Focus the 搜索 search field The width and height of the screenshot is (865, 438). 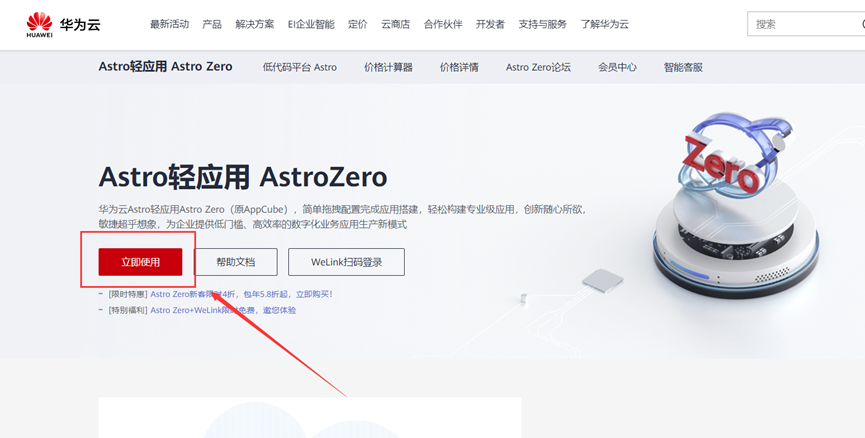pos(806,24)
